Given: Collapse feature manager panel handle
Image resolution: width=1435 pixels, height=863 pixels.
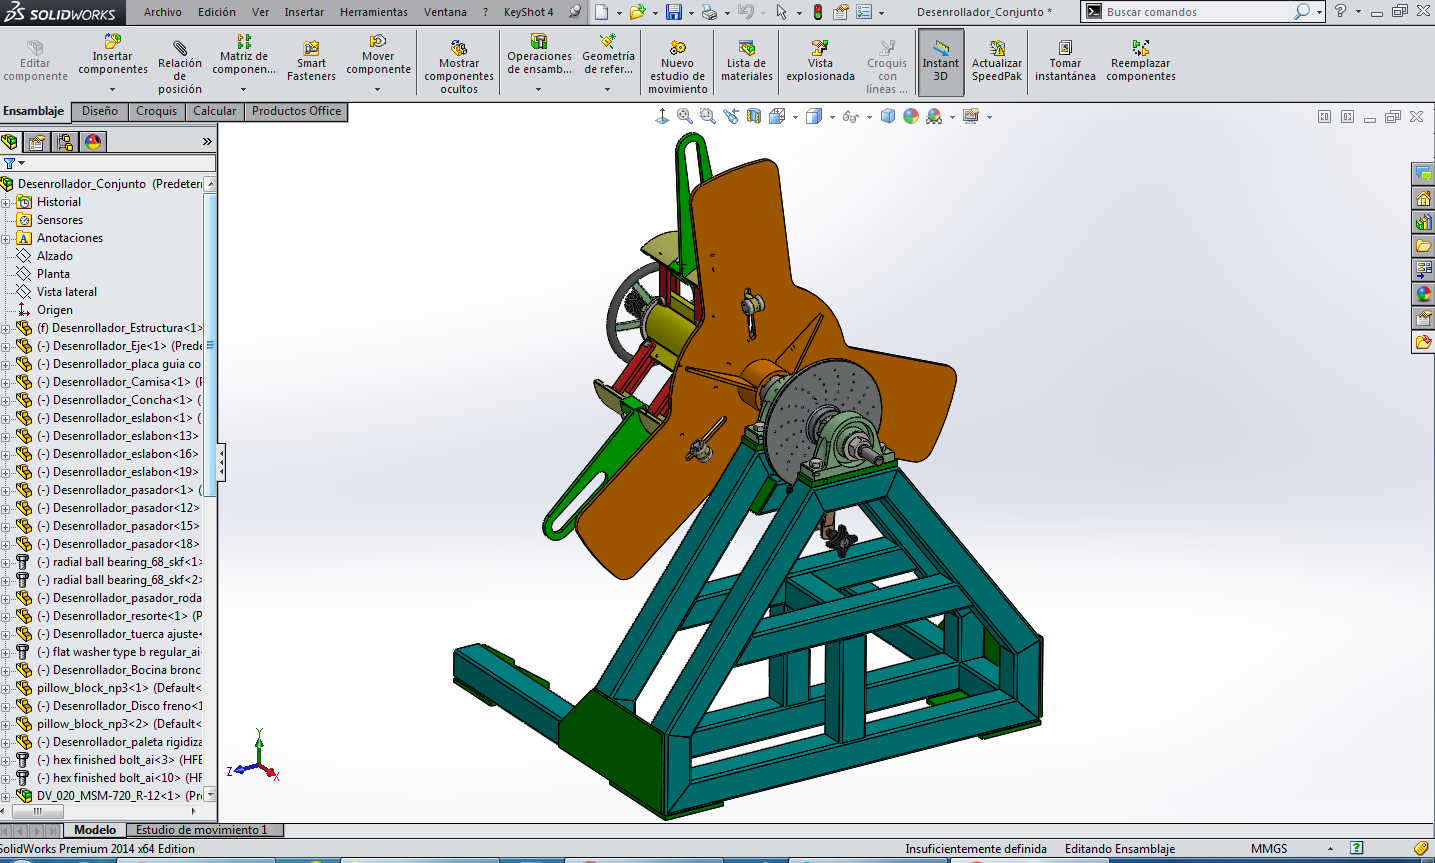Looking at the screenshot, I should coord(221,461).
